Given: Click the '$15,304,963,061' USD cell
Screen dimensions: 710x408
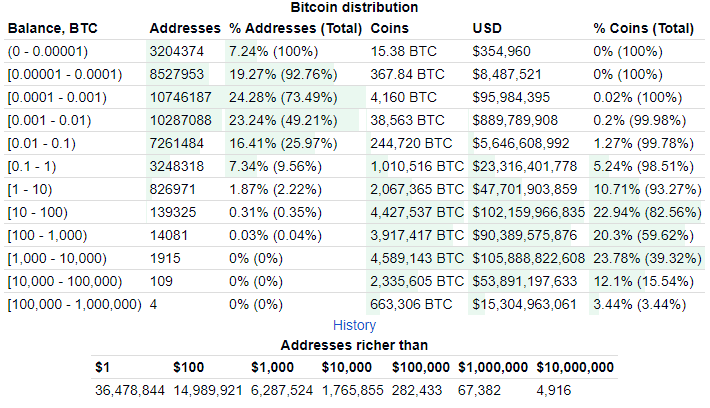Looking at the screenshot, I should (525, 304).
